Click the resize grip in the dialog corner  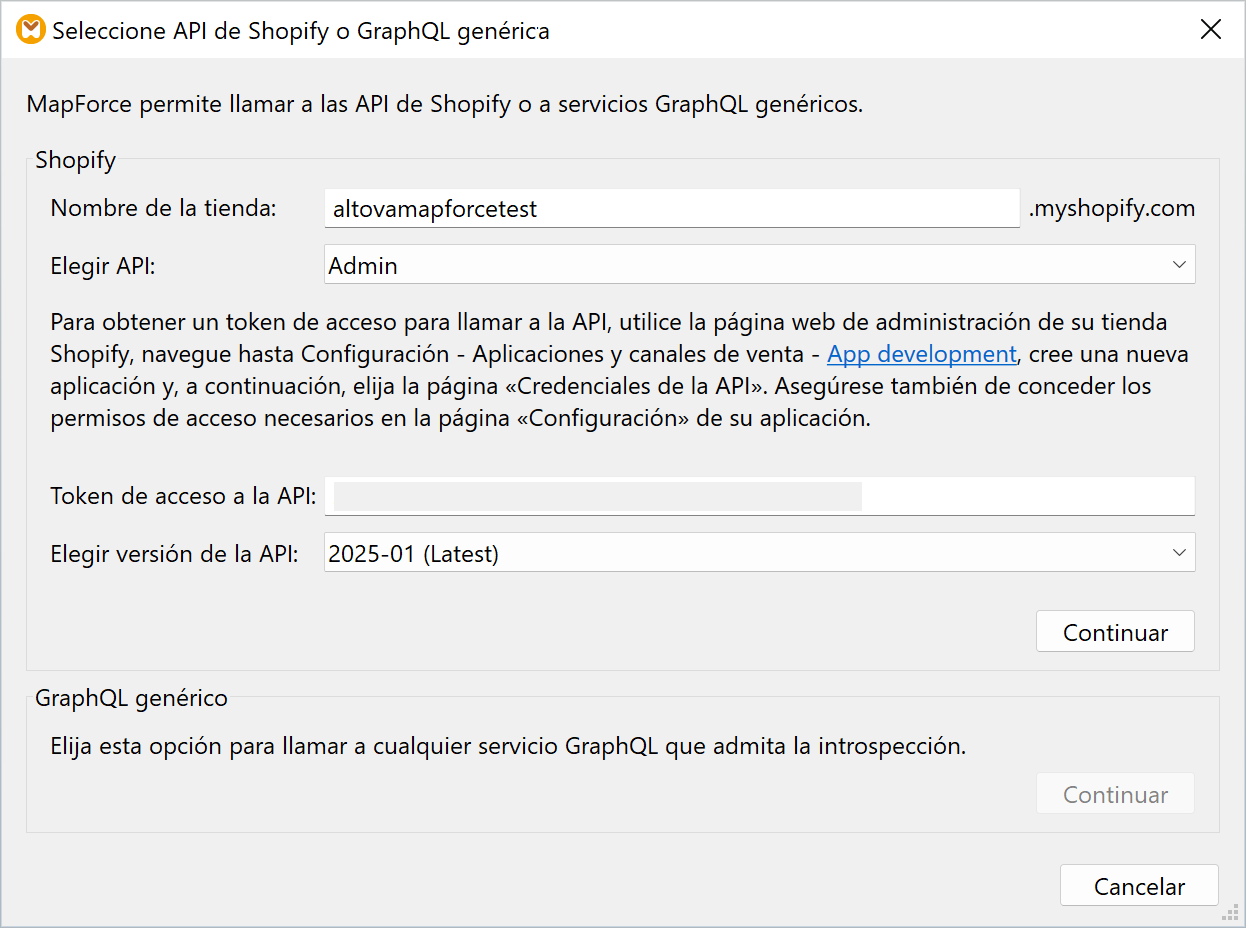point(1231,913)
